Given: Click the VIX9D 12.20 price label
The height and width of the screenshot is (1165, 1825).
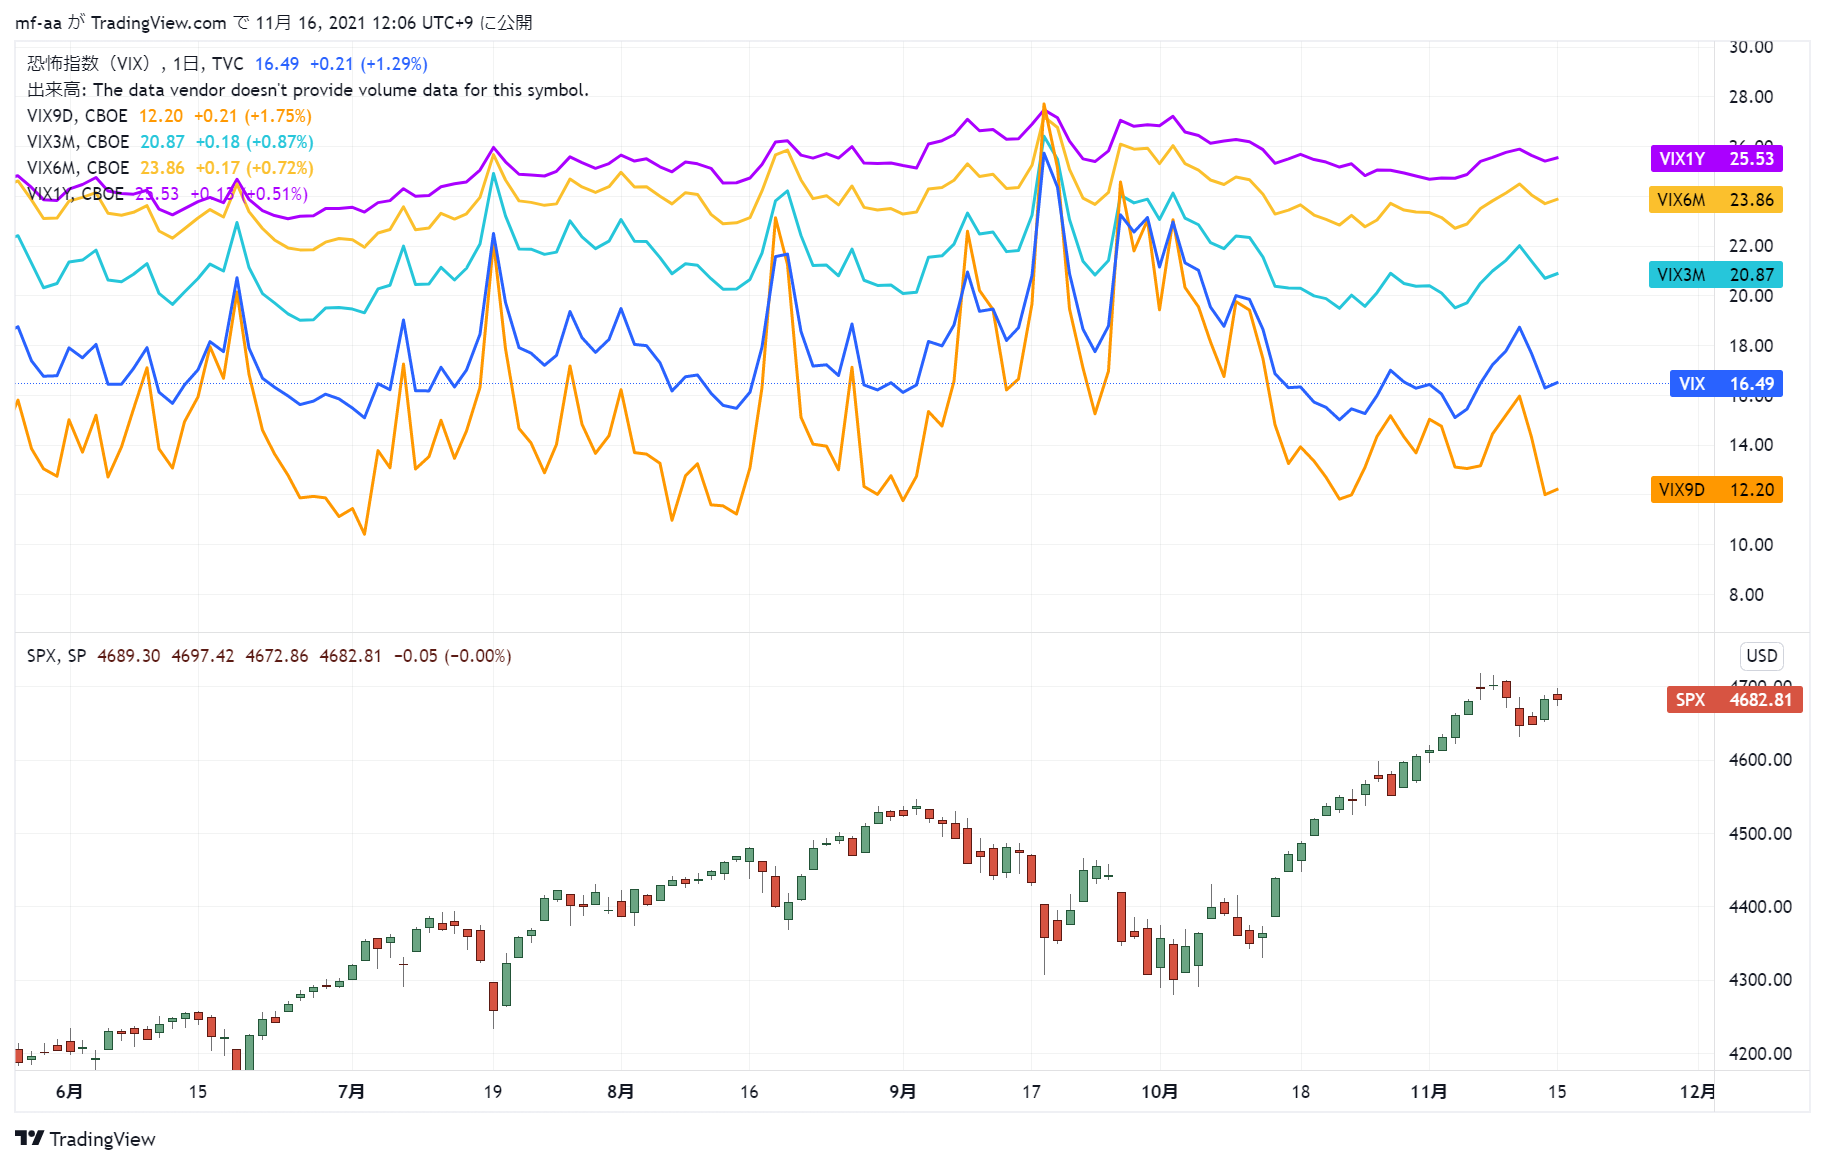Looking at the screenshot, I should [x=1716, y=490].
